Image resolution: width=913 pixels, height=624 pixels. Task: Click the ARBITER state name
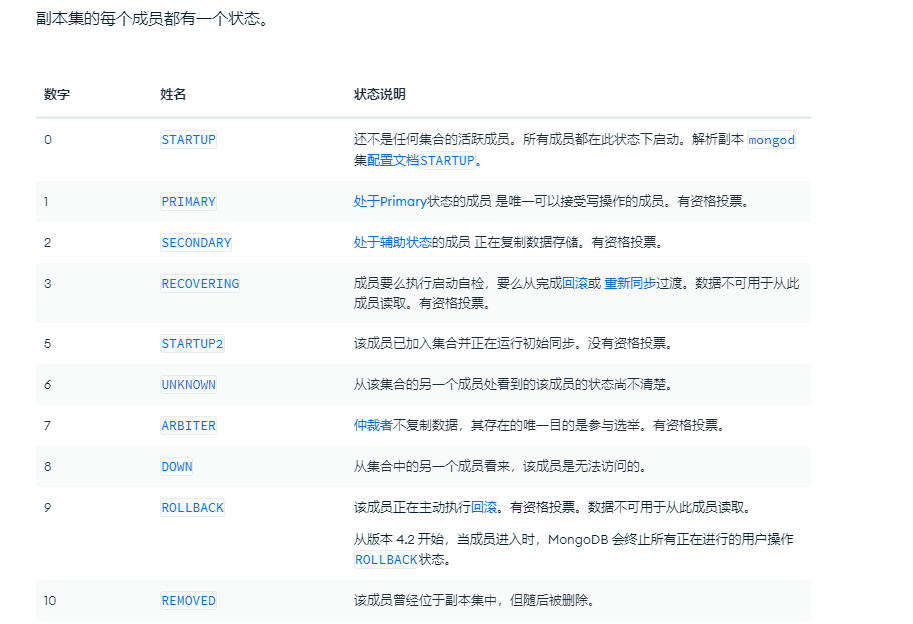pyautogui.click(x=188, y=426)
